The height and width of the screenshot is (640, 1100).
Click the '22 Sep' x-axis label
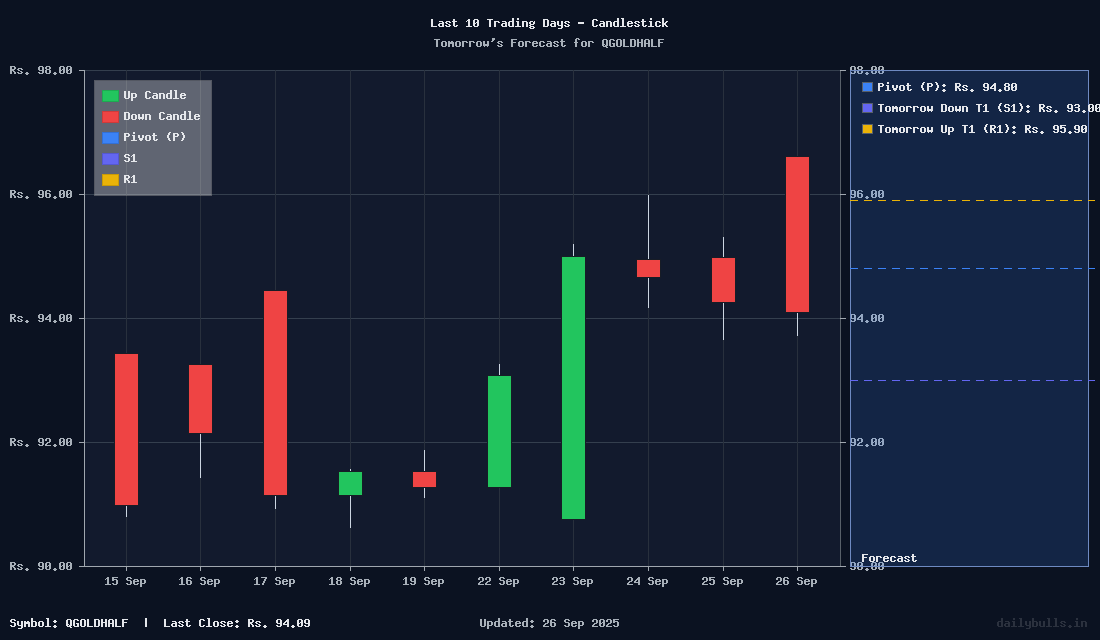click(498, 581)
